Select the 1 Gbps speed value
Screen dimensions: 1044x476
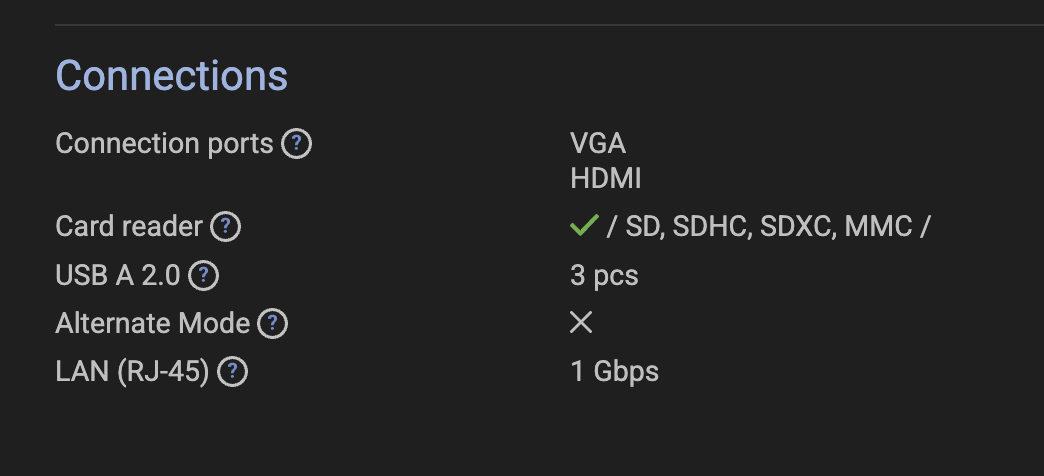pyautogui.click(x=615, y=371)
